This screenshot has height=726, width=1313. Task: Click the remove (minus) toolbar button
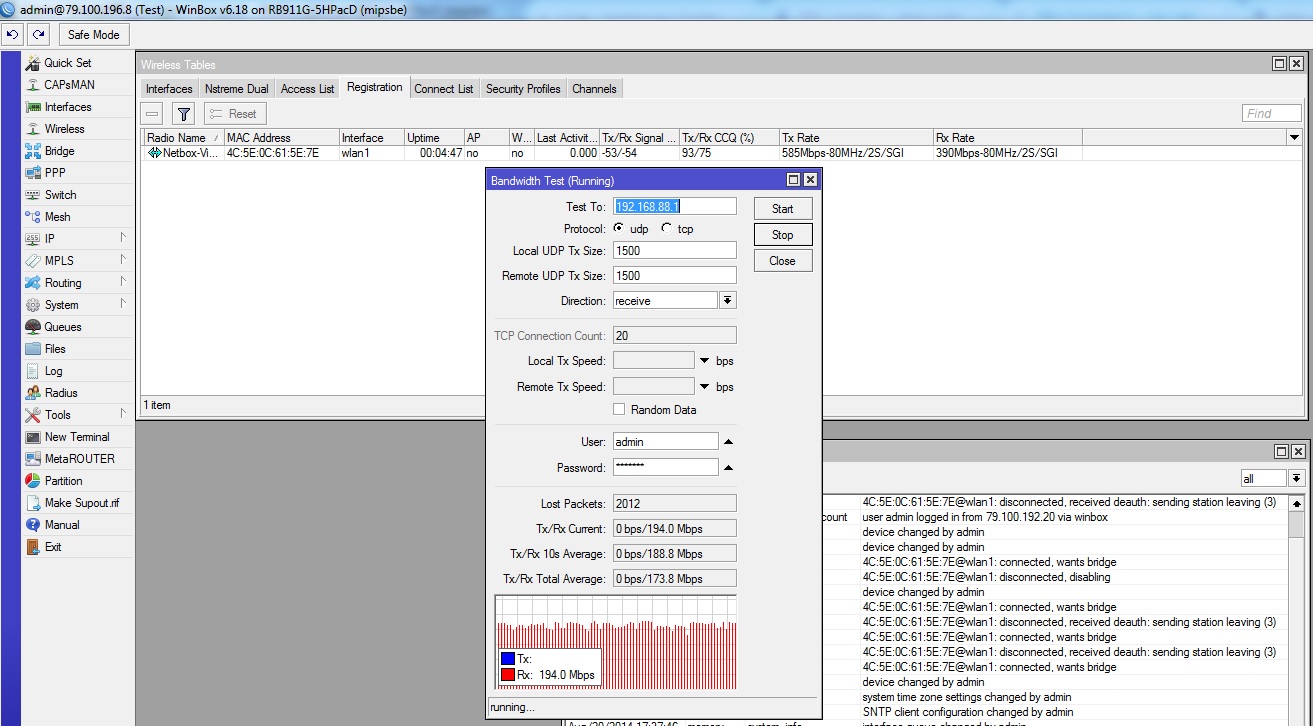152,114
